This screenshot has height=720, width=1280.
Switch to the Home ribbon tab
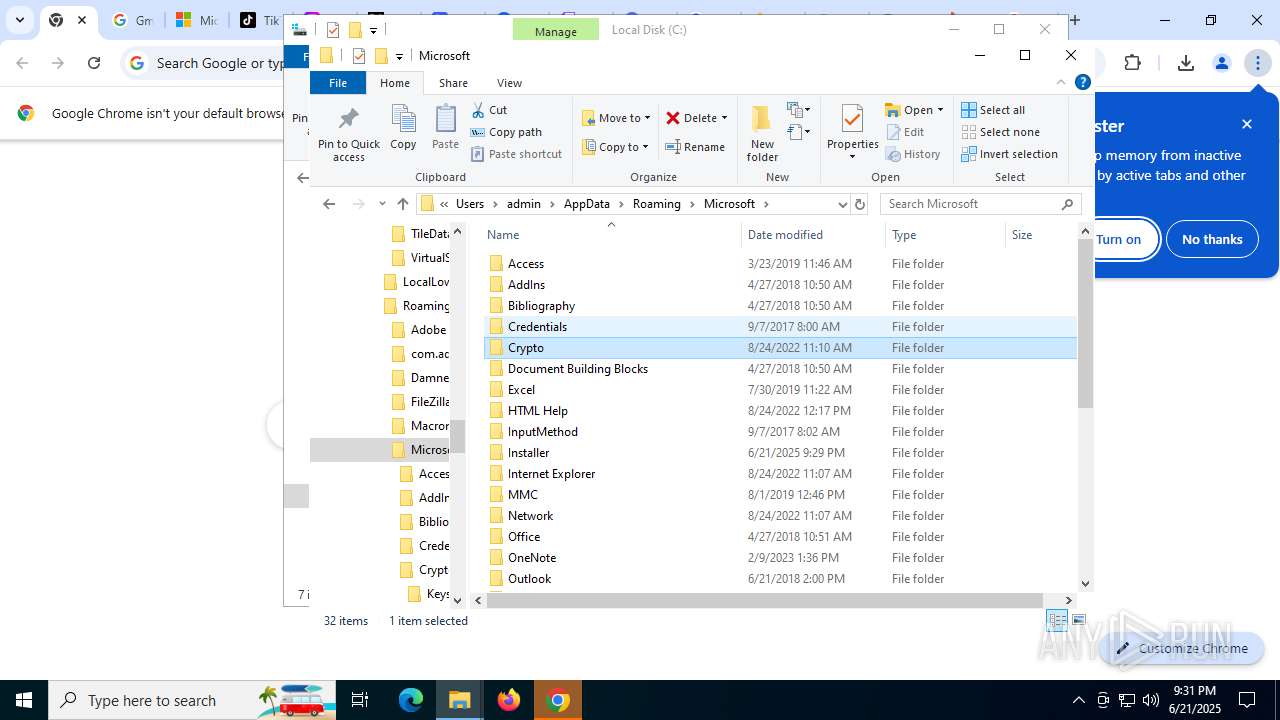395,83
